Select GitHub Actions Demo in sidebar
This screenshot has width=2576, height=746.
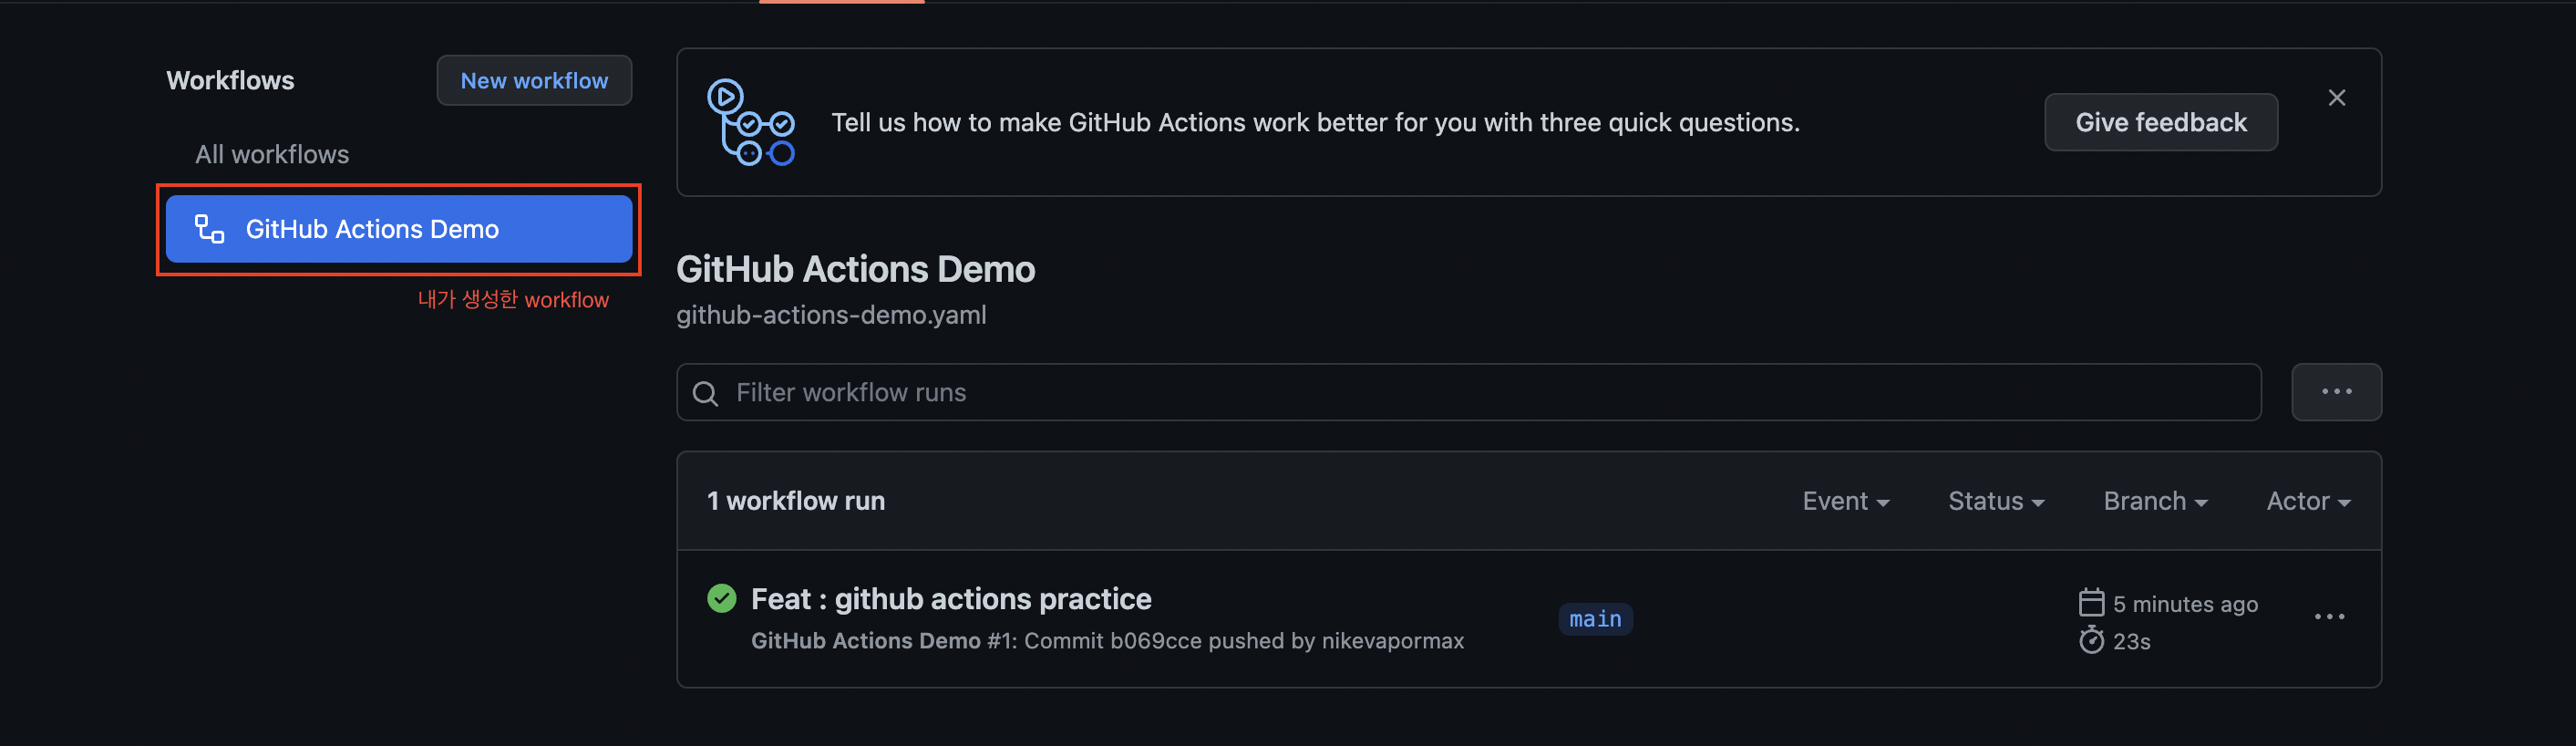399,229
